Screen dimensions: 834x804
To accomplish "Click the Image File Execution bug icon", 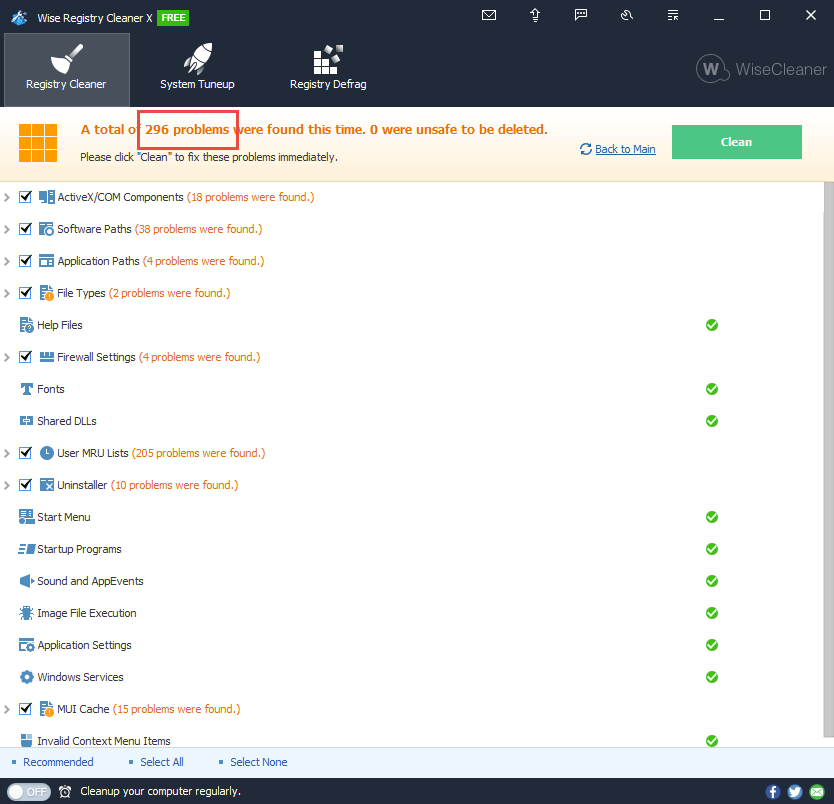I will point(26,613).
